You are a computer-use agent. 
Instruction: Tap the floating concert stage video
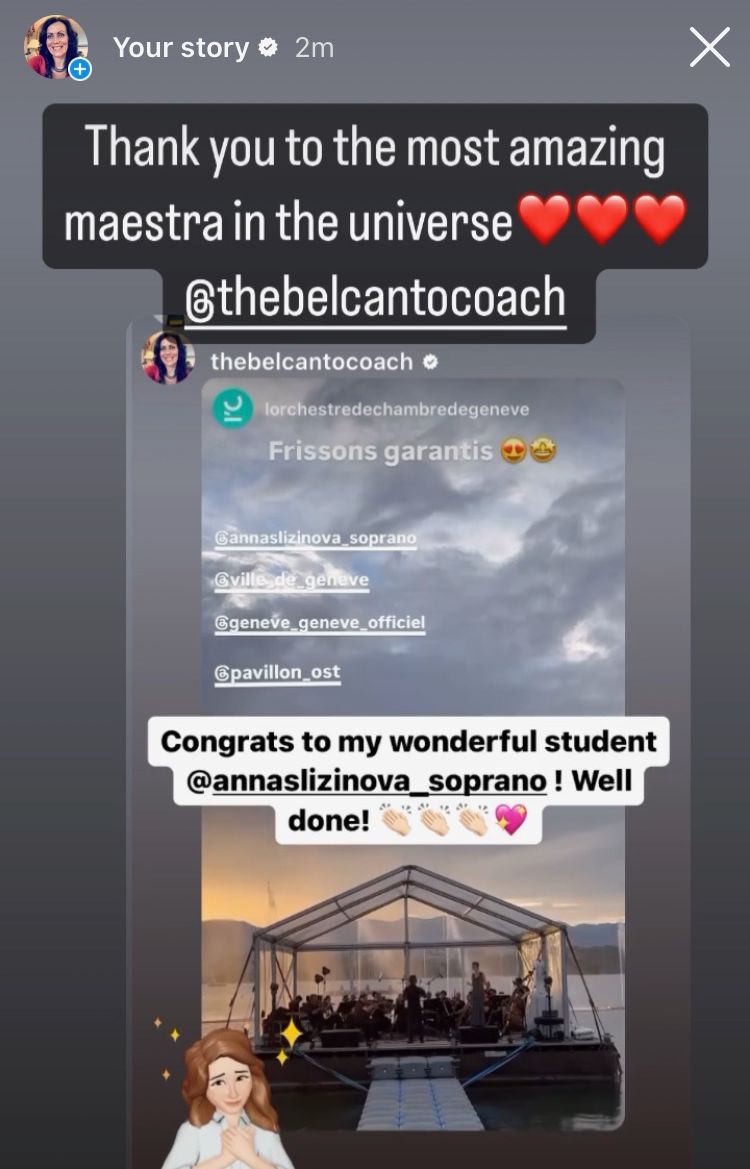click(x=413, y=986)
